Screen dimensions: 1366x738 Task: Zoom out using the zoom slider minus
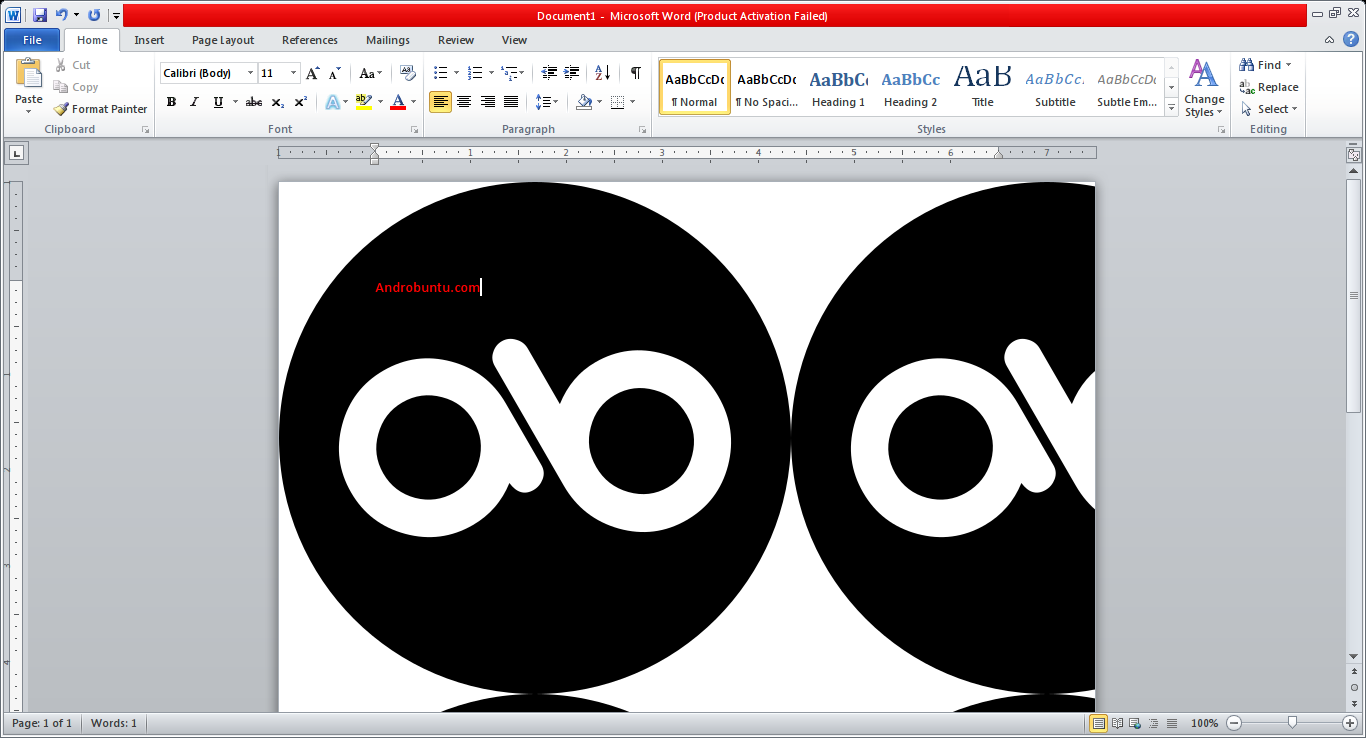(1233, 722)
